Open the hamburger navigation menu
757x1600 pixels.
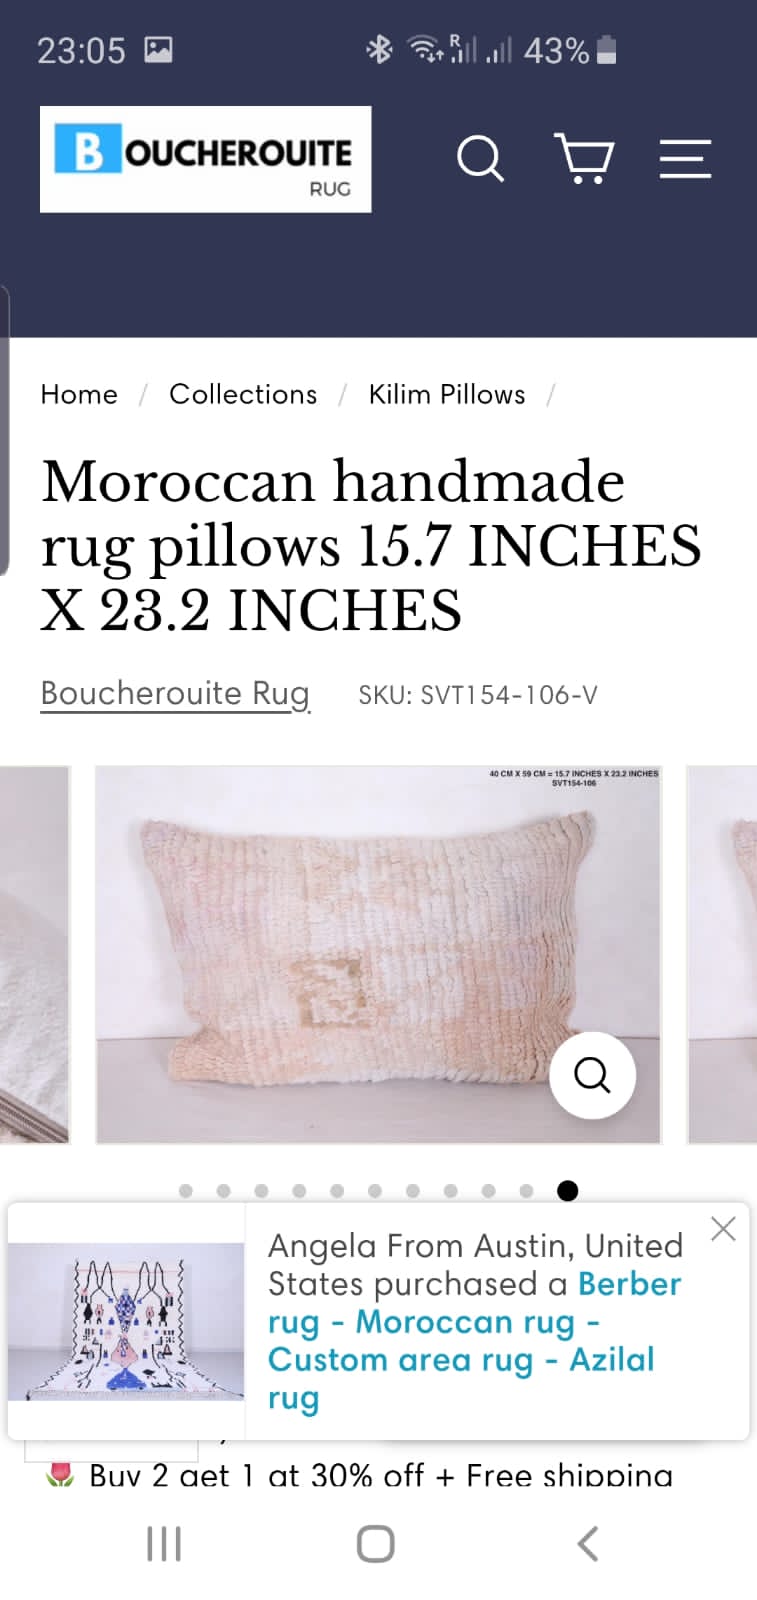point(685,159)
